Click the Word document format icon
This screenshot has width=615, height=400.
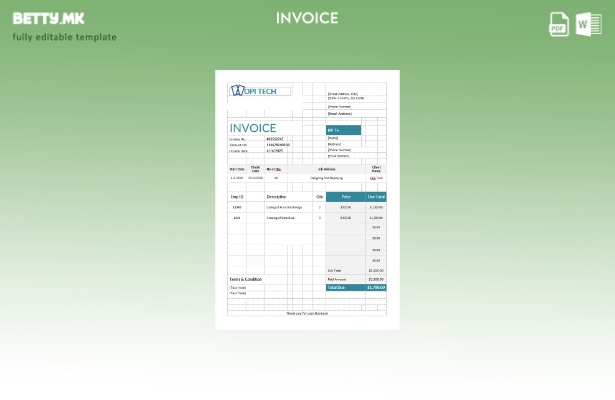click(588, 24)
